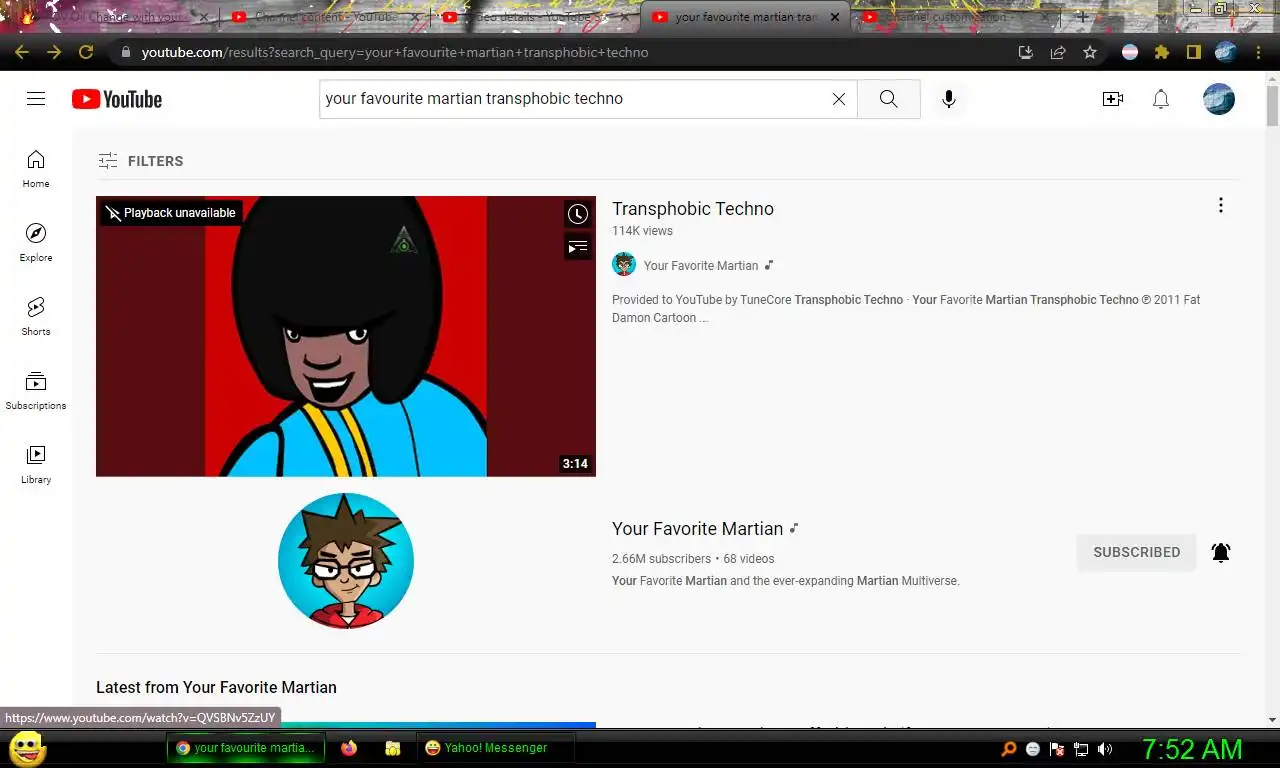Image resolution: width=1280 pixels, height=768 pixels.
Task: Open the Chrome three-dot menu
Action: 1258,52
